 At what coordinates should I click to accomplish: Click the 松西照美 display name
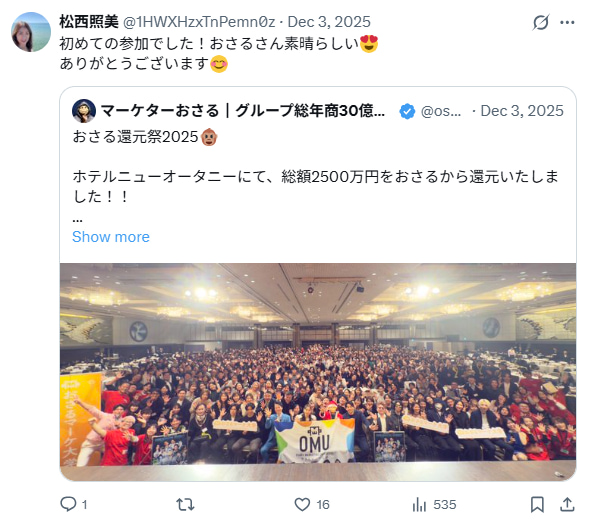point(89,22)
